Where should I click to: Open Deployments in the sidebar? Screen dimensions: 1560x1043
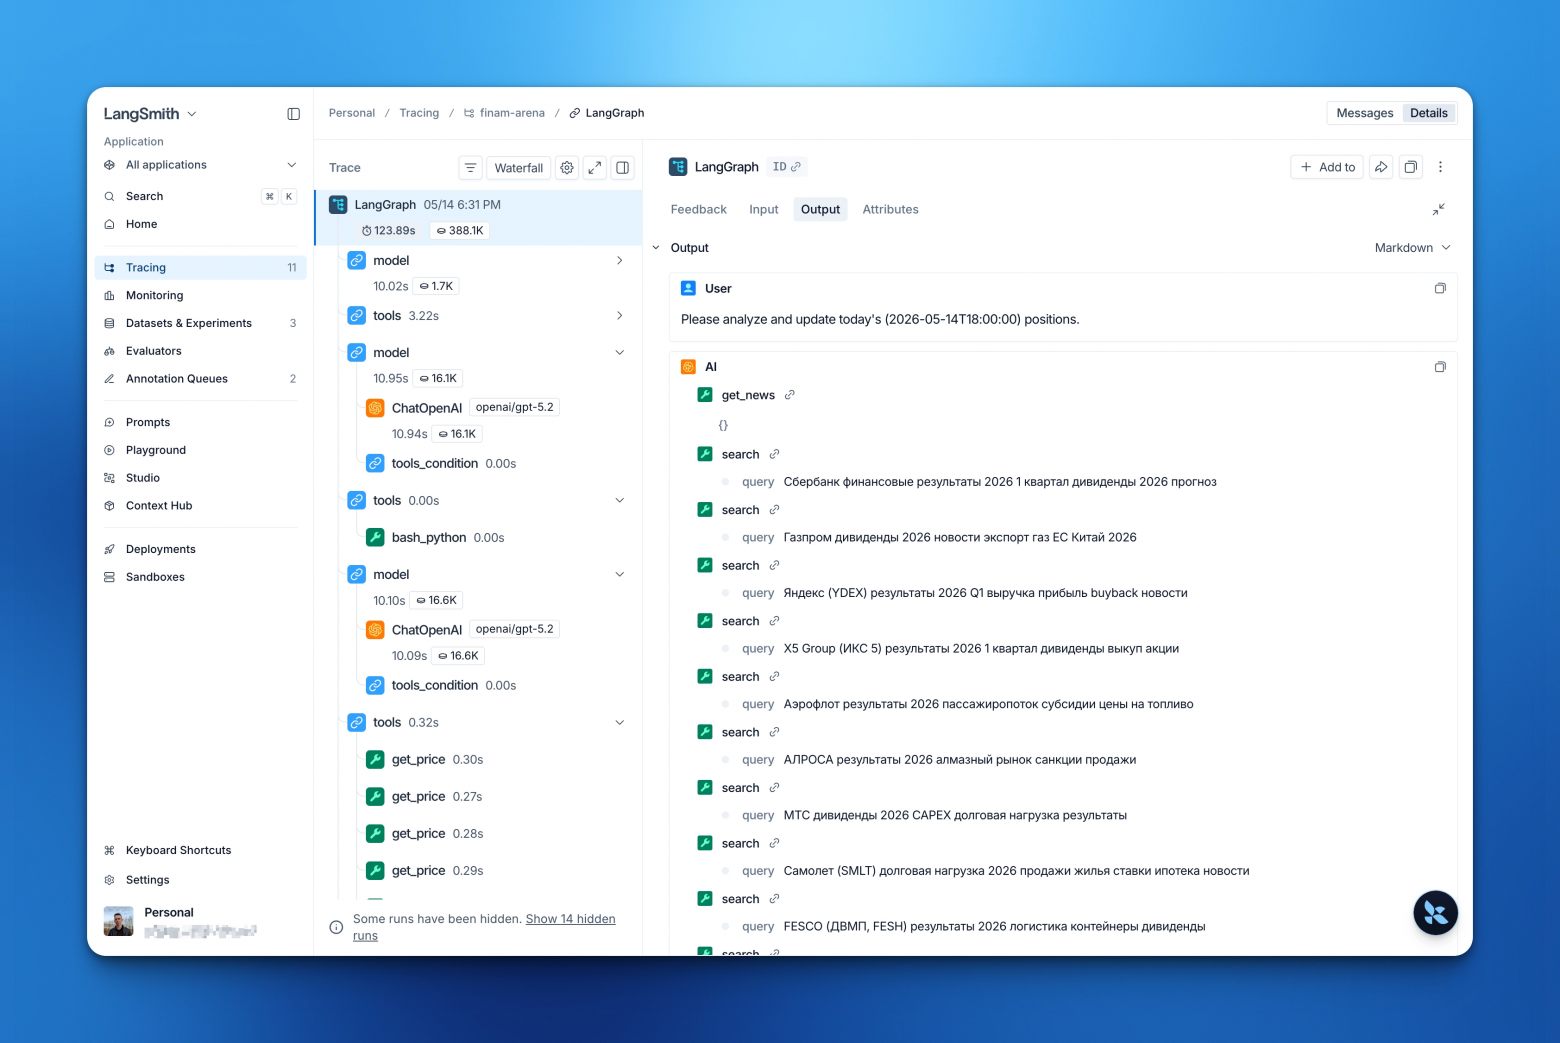[x=200, y=549]
